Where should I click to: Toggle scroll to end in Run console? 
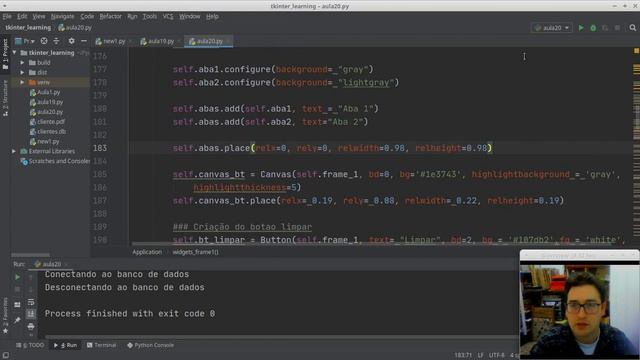click(x=31, y=314)
